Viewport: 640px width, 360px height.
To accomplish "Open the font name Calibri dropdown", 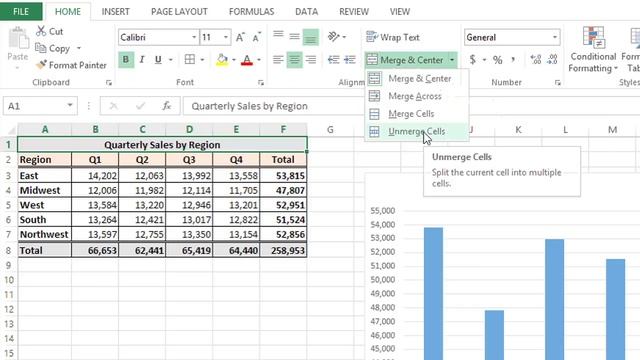I will click(194, 37).
